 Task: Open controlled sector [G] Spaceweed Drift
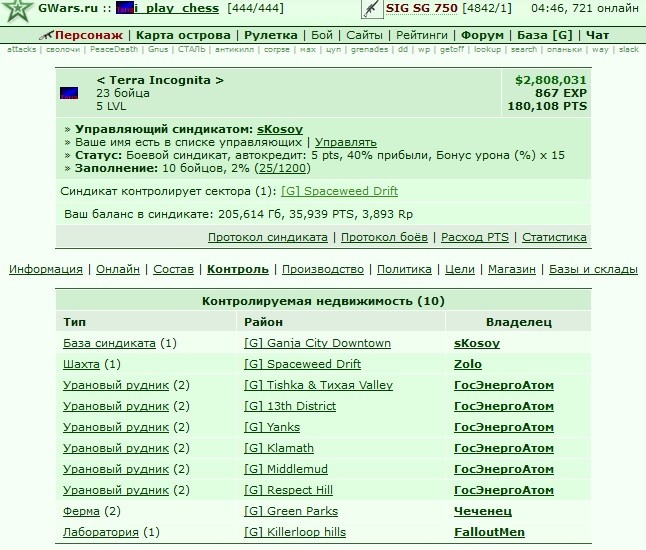pos(339,191)
